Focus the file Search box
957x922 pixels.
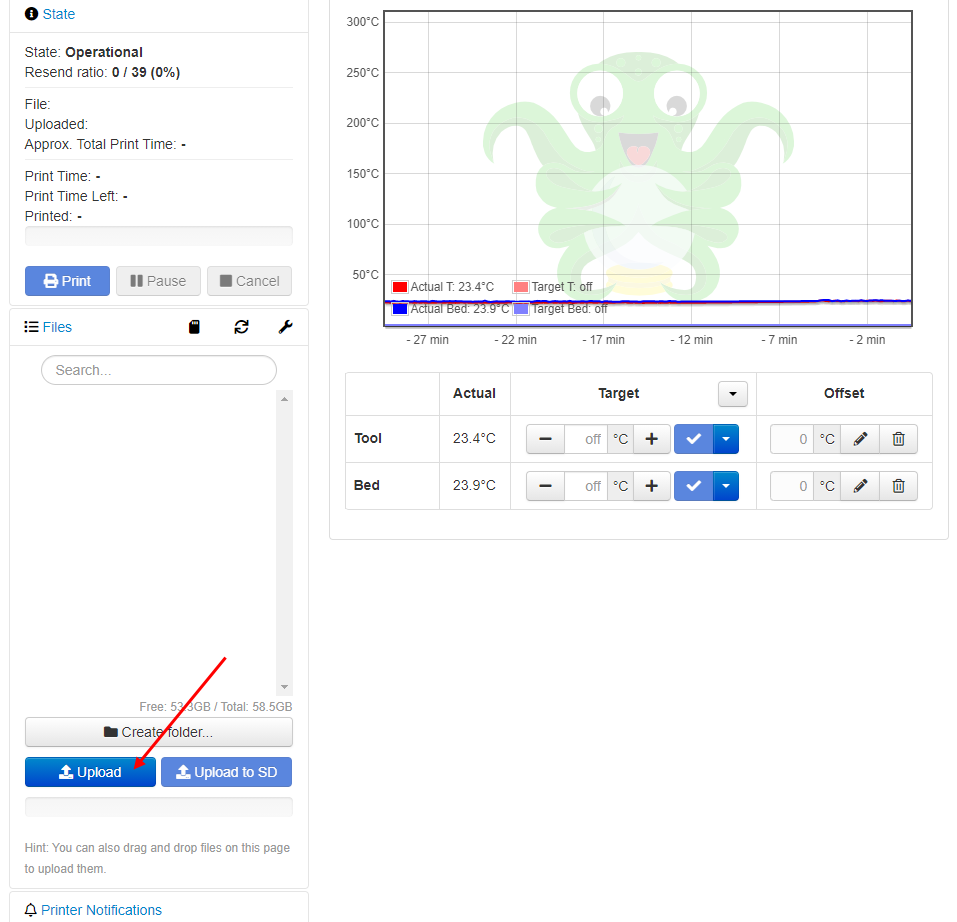159,370
